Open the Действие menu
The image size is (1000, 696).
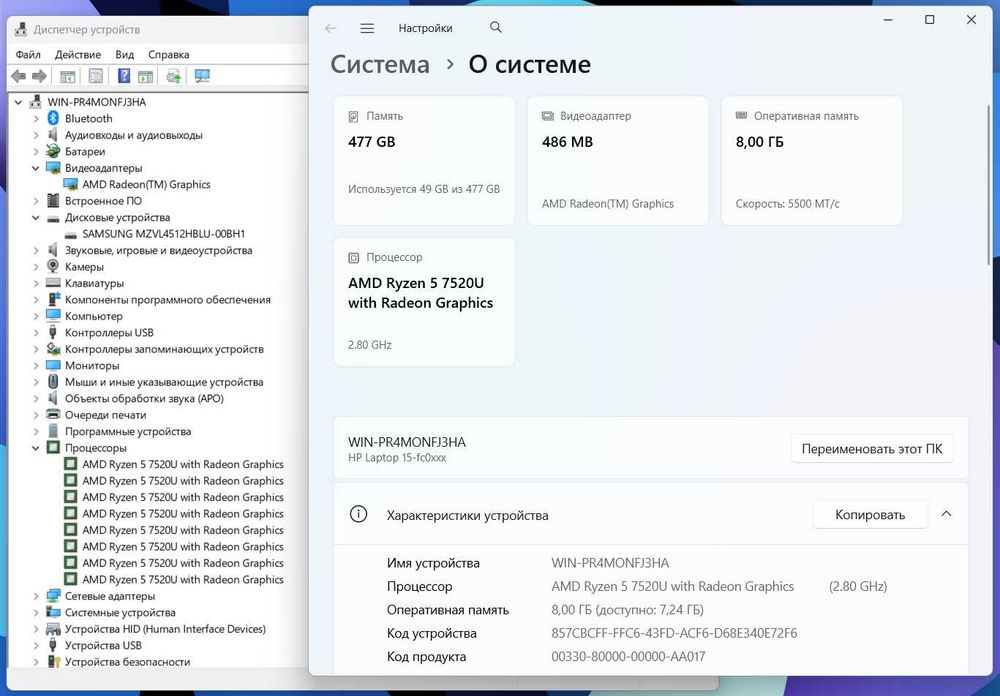coord(78,54)
